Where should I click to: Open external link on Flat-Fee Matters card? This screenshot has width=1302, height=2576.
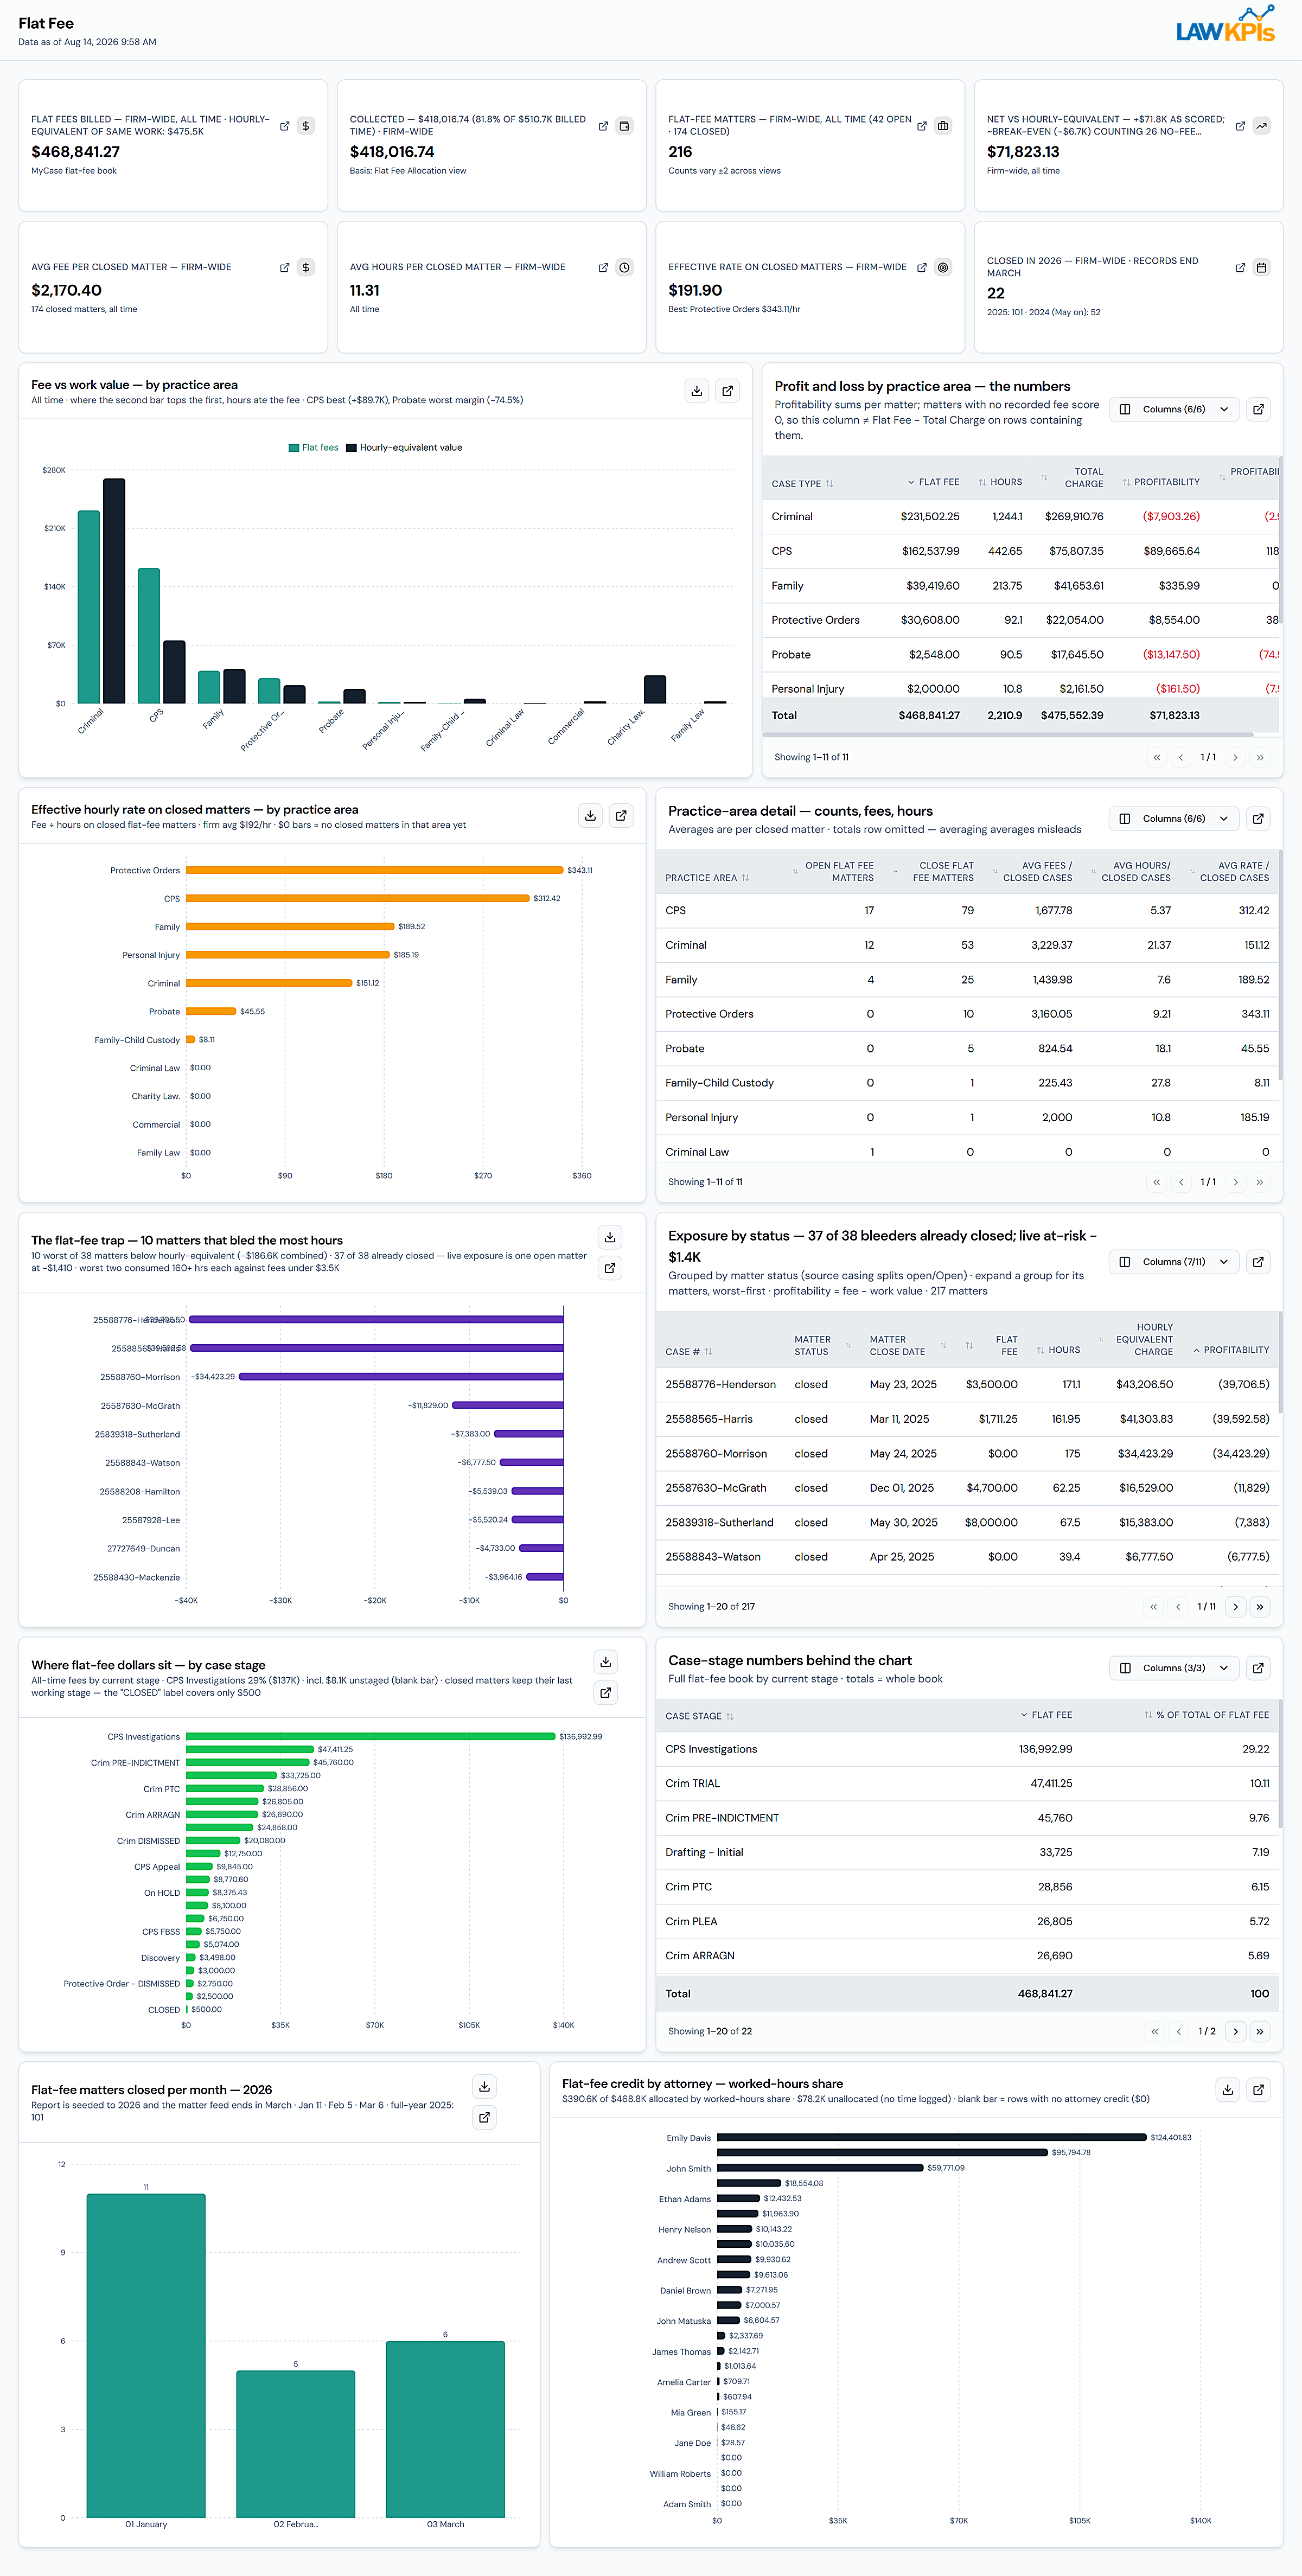click(x=922, y=126)
